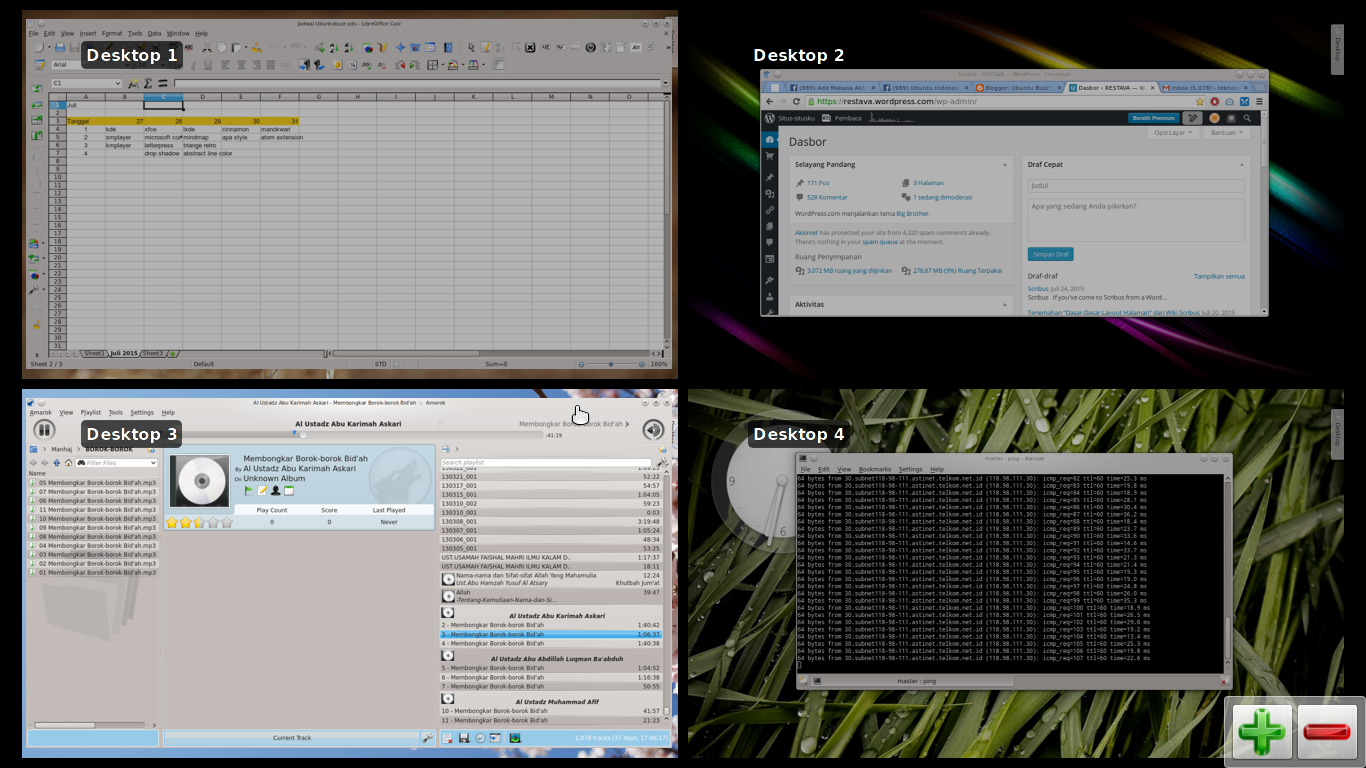
Task: Click the artist silhouette icon in Amarok
Action: 275,491
